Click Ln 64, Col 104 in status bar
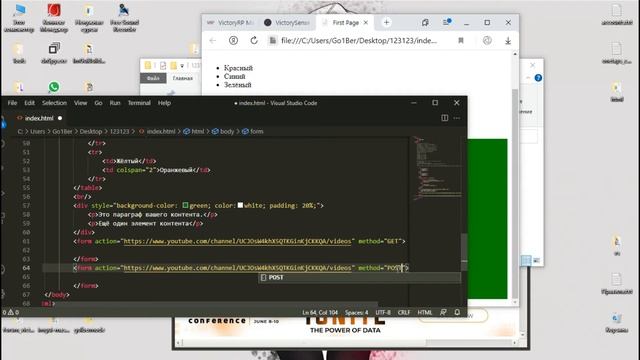 tap(320, 312)
